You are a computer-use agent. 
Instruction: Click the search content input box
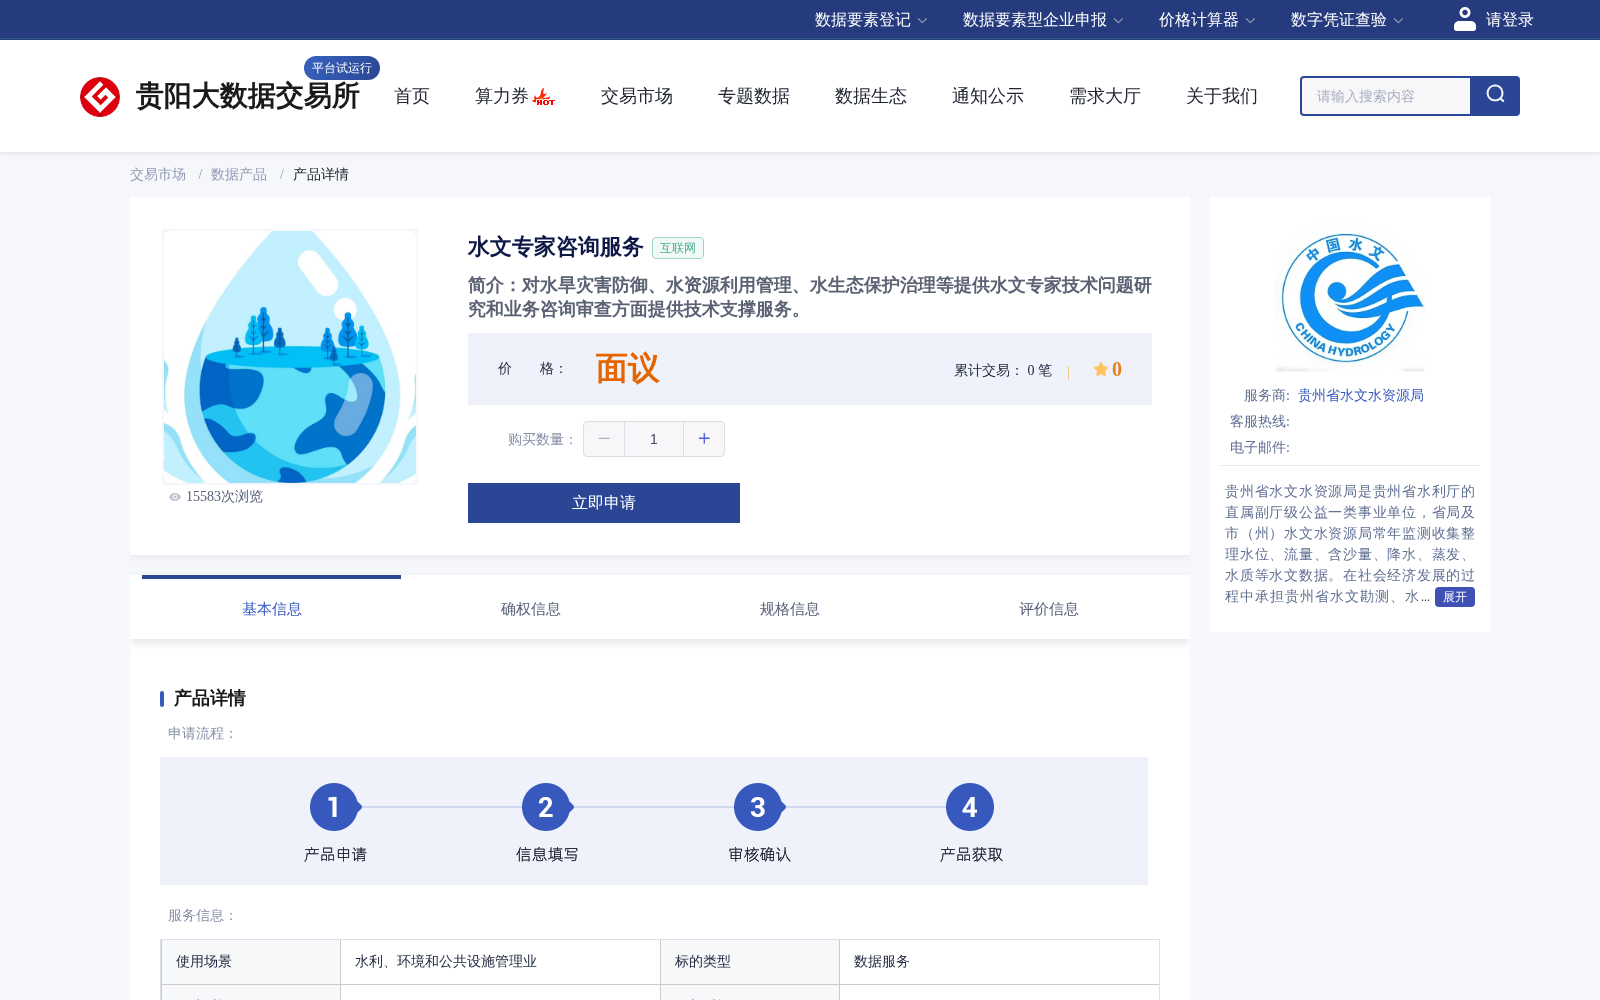point(1386,96)
